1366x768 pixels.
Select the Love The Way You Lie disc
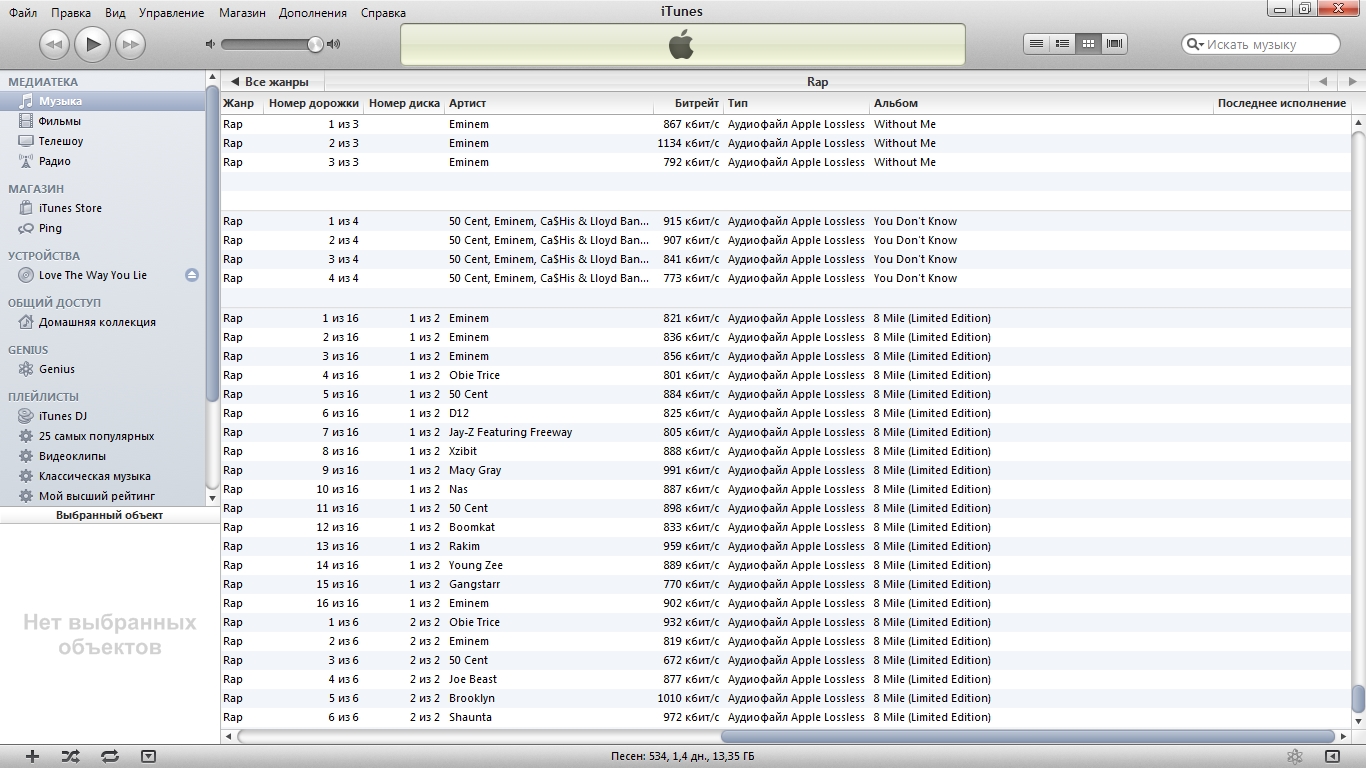pos(92,275)
